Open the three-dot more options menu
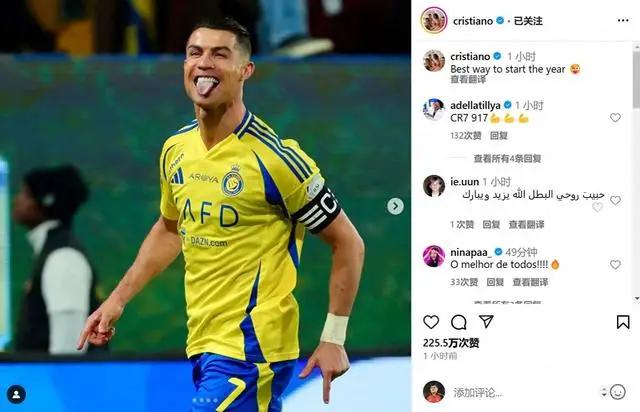This screenshot has width=640, height=412. coord(623,20)
